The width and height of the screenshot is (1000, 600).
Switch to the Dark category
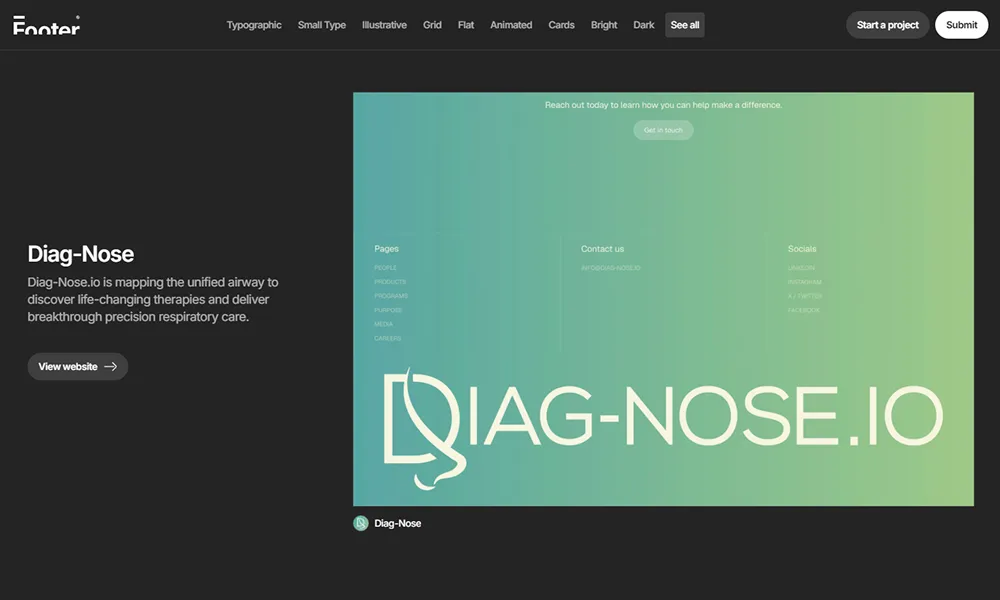[x=644, y=25]
